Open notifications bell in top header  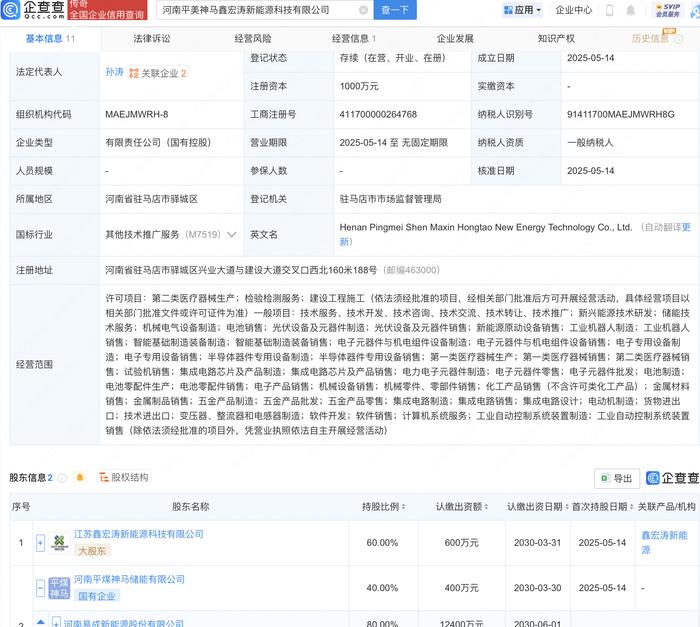coord(630,10)
